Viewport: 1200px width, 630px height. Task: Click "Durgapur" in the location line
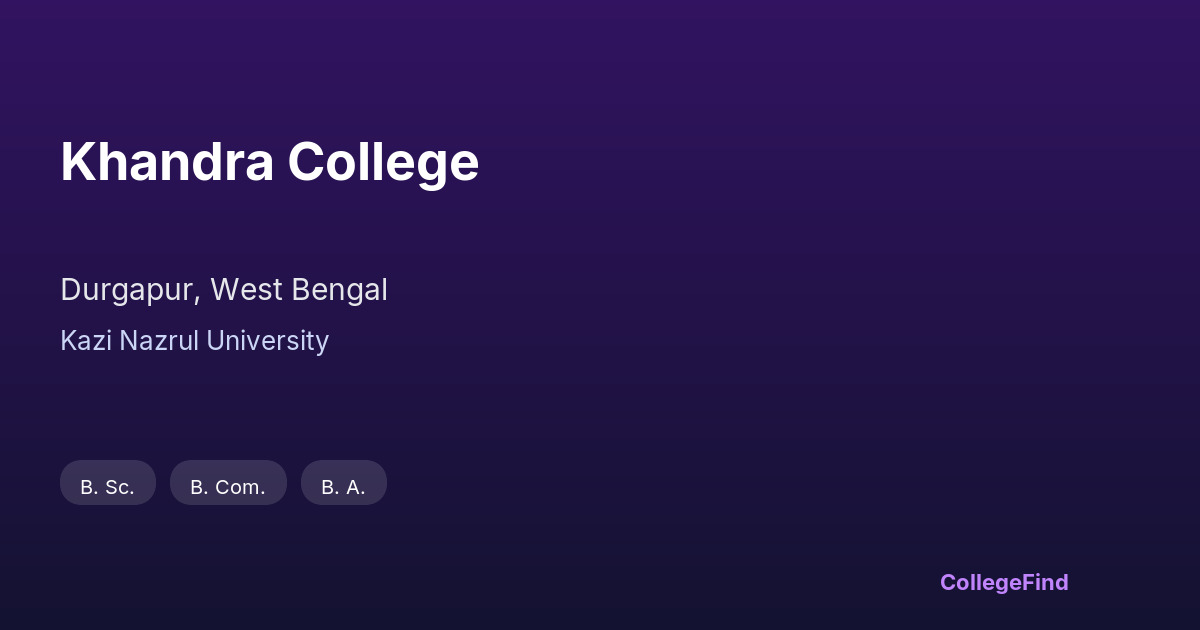coord(129,290)
